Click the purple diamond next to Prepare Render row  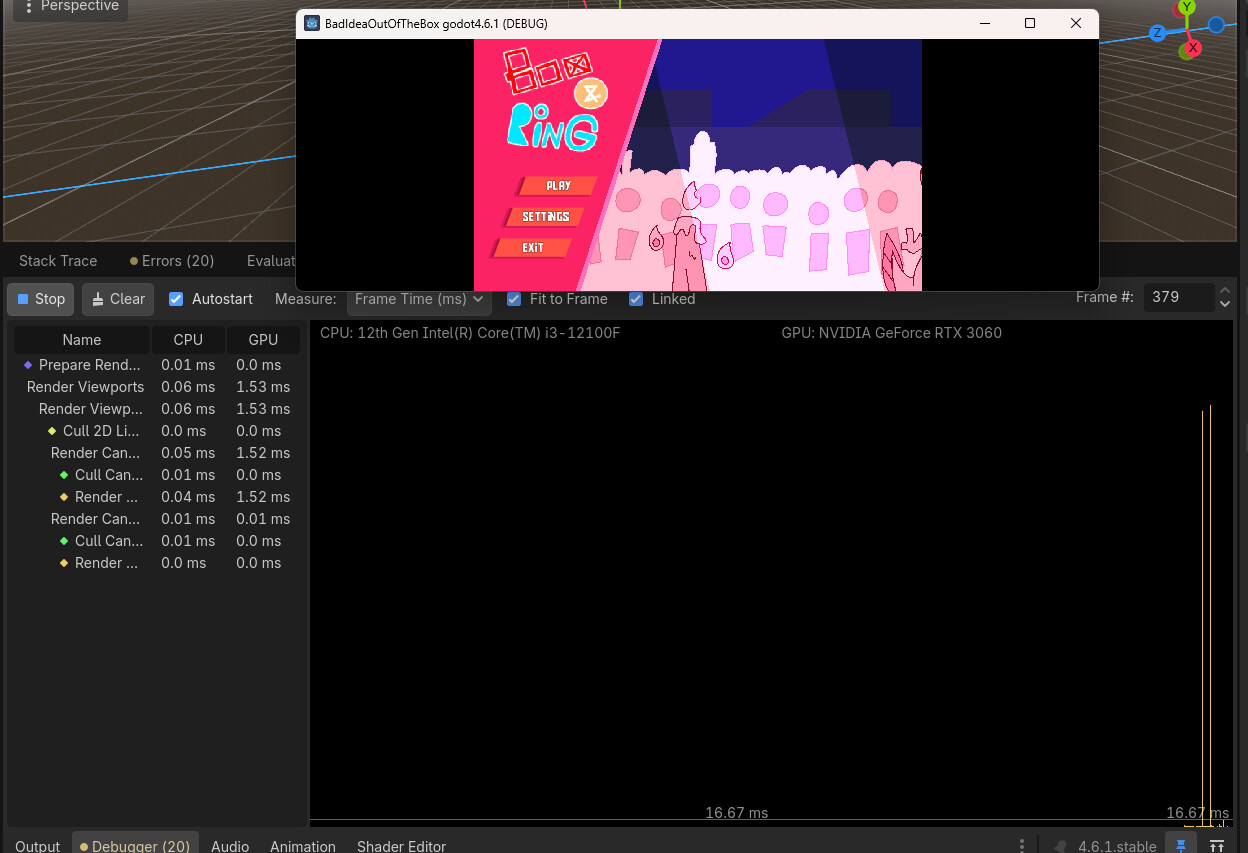click(x=28, y=365)
